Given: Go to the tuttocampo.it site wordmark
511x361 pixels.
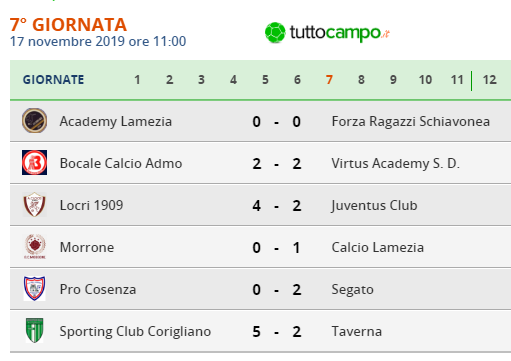Looking at the screenshot, I should click(x=340, y=33).
